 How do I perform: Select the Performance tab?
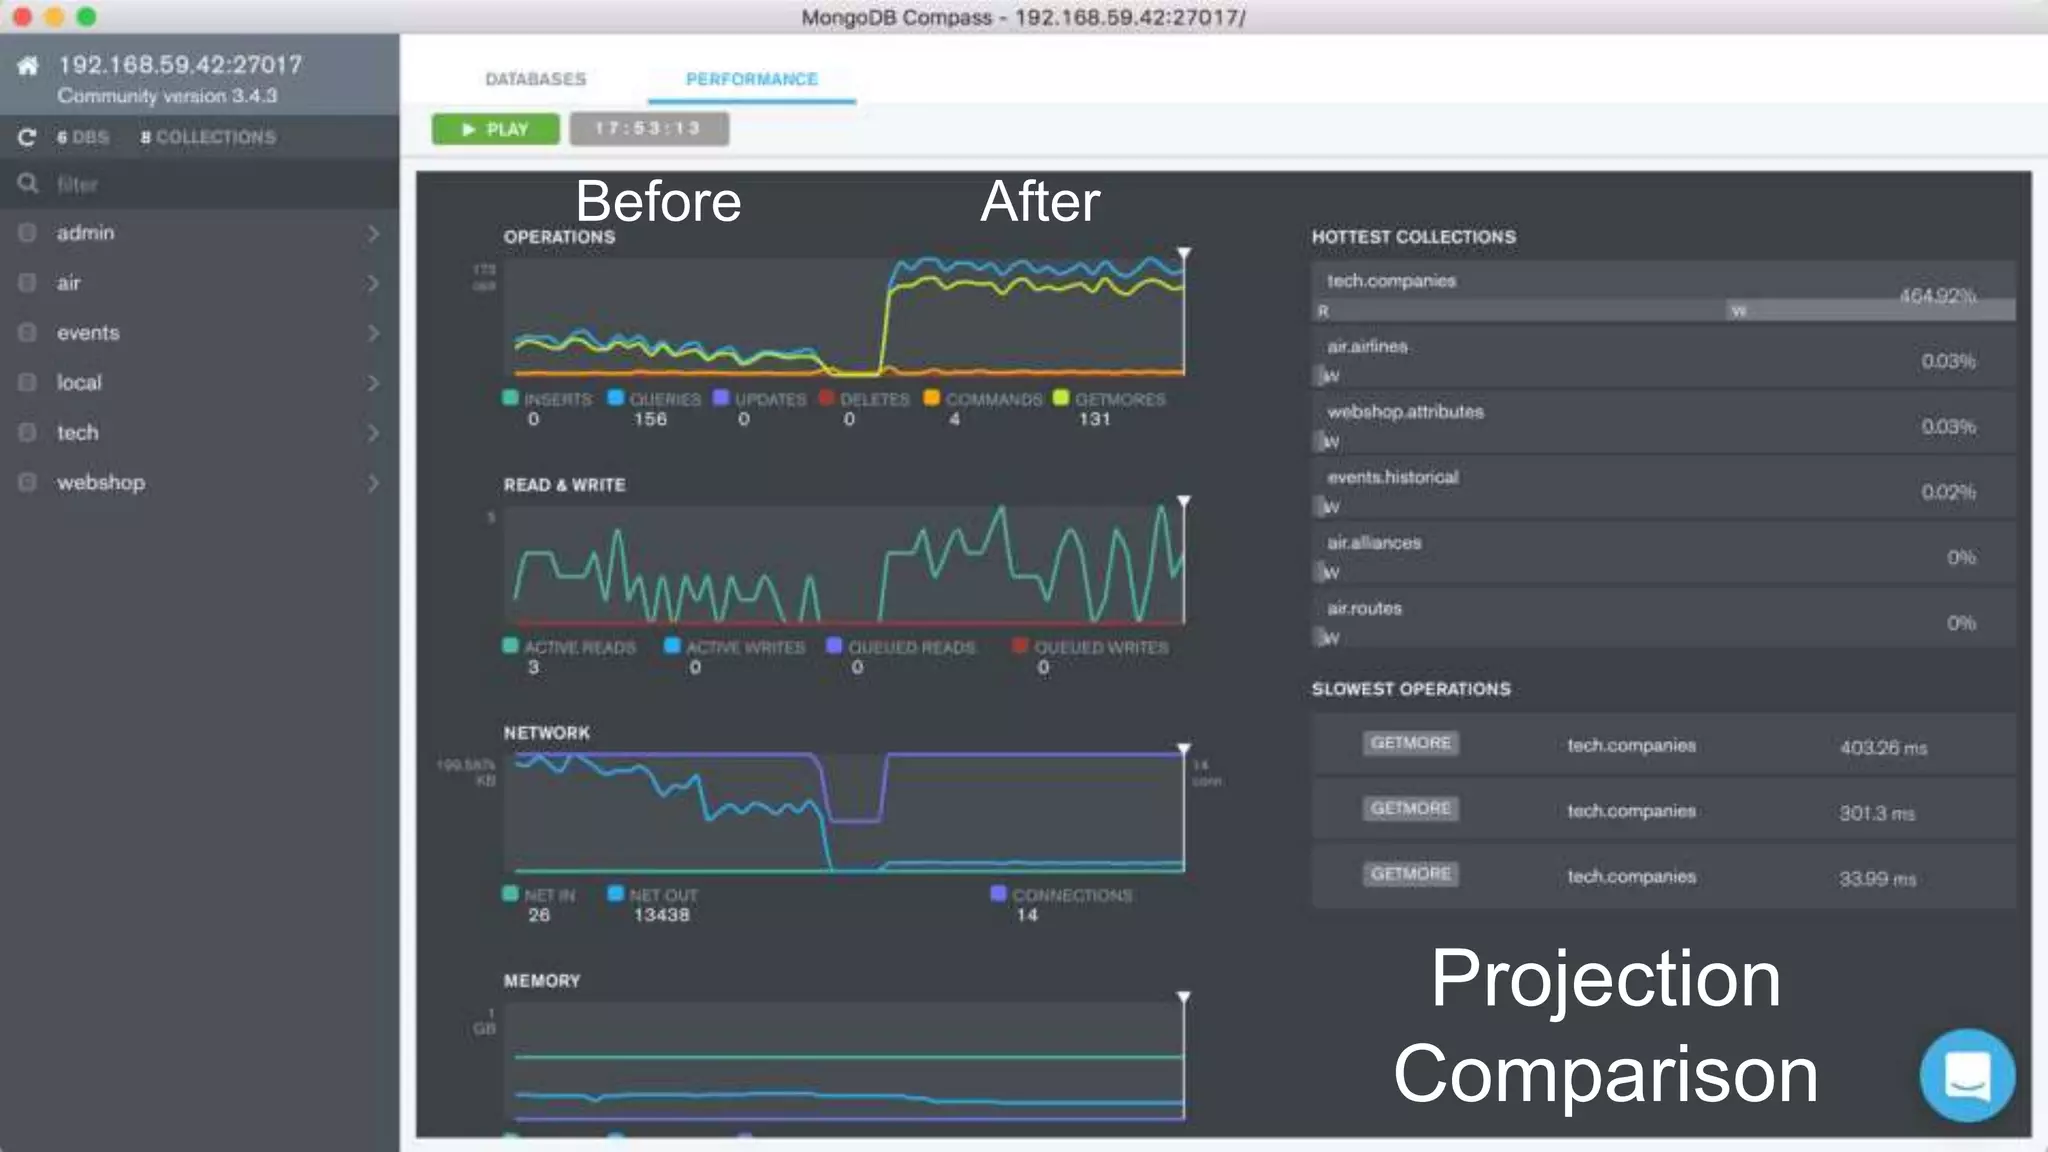pyautogui.click(x=752, y=79)
